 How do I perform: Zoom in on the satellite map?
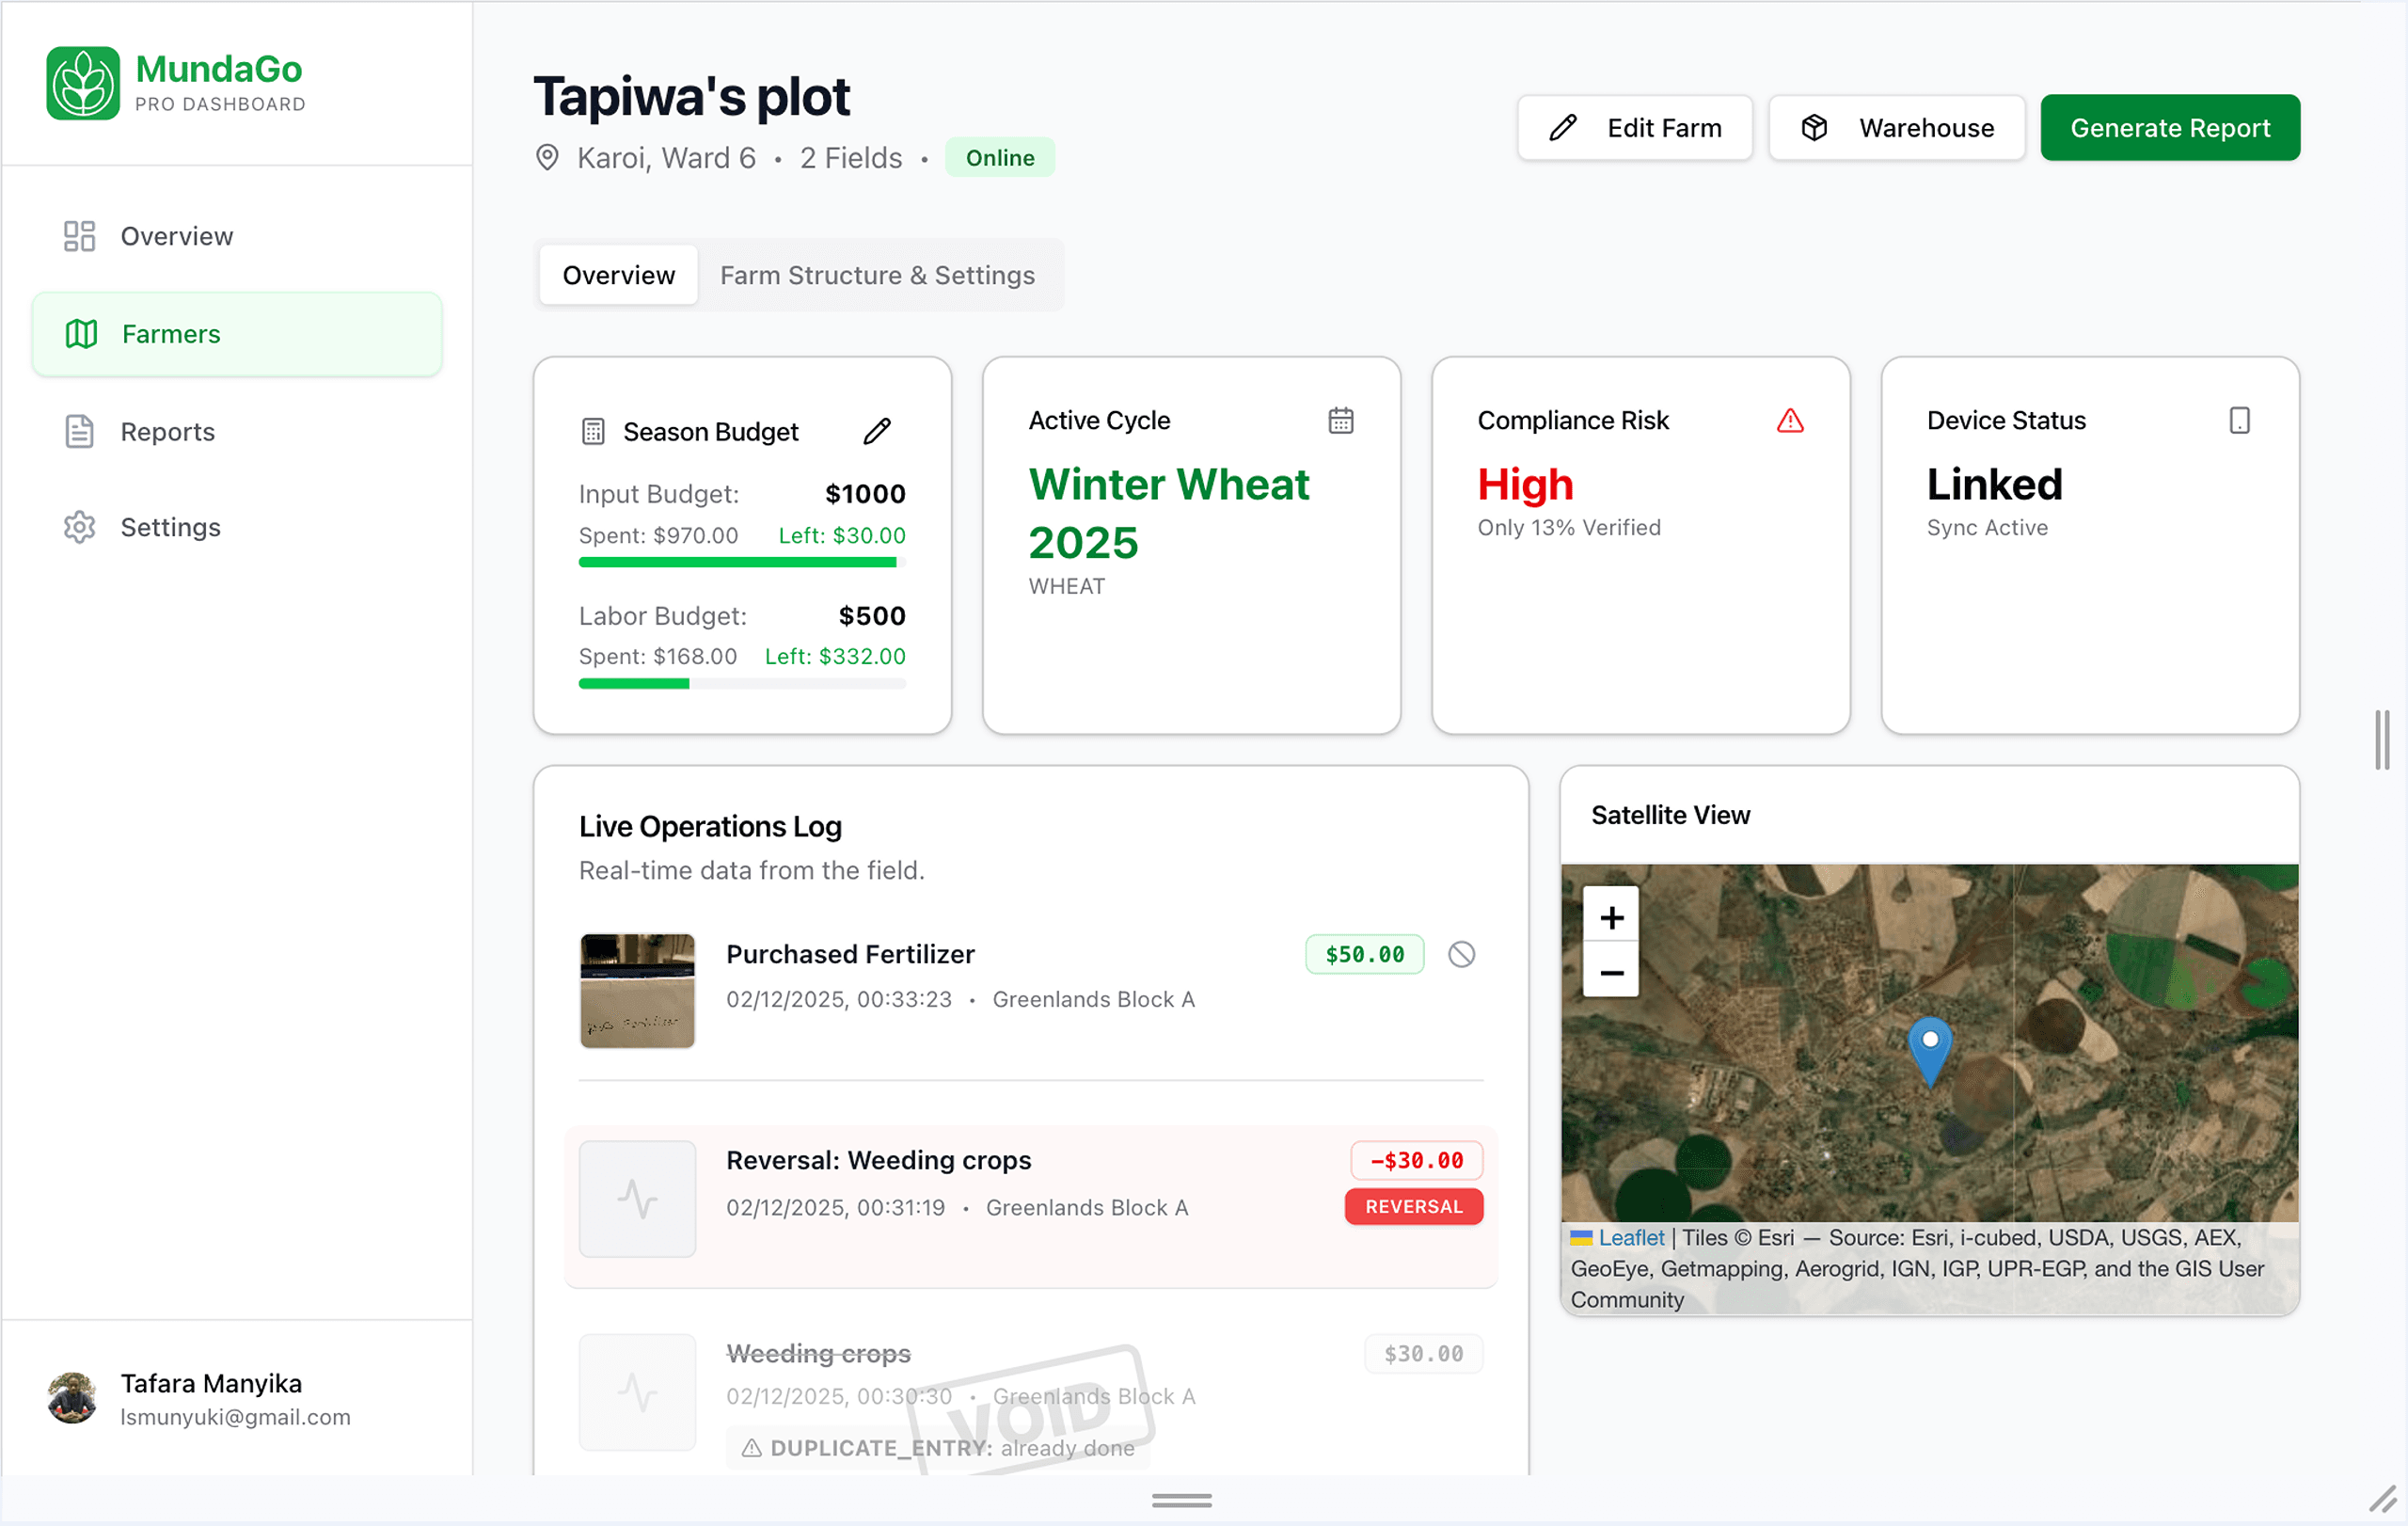tap(1611, 917)
